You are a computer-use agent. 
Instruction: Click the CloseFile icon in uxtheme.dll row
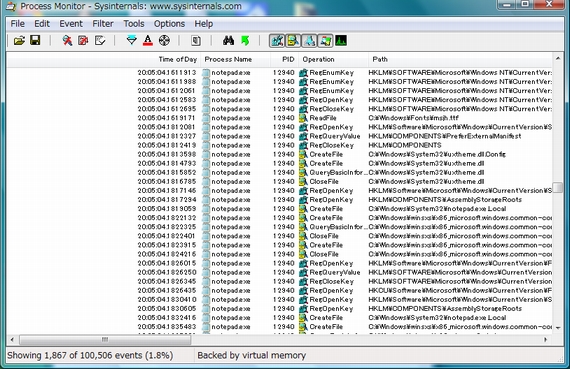(303, 182)
